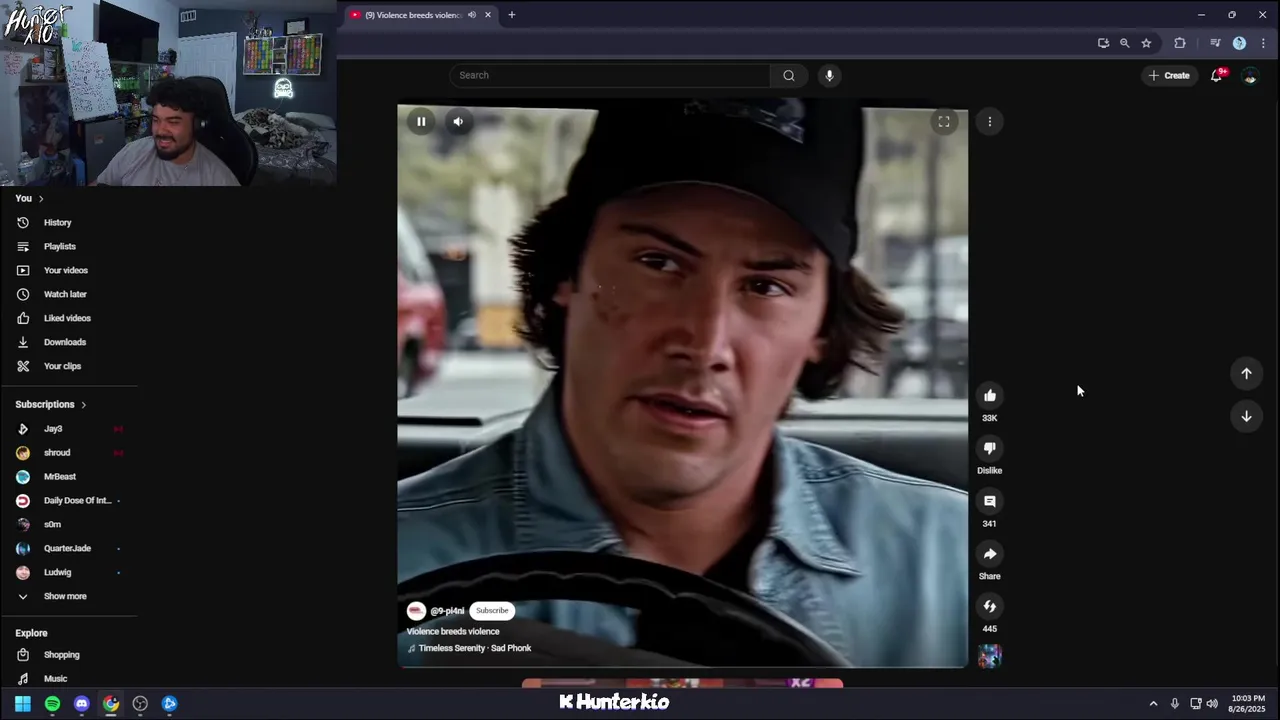Dislike the current Short
1280x720 pixels.
[x=989, y=448]
